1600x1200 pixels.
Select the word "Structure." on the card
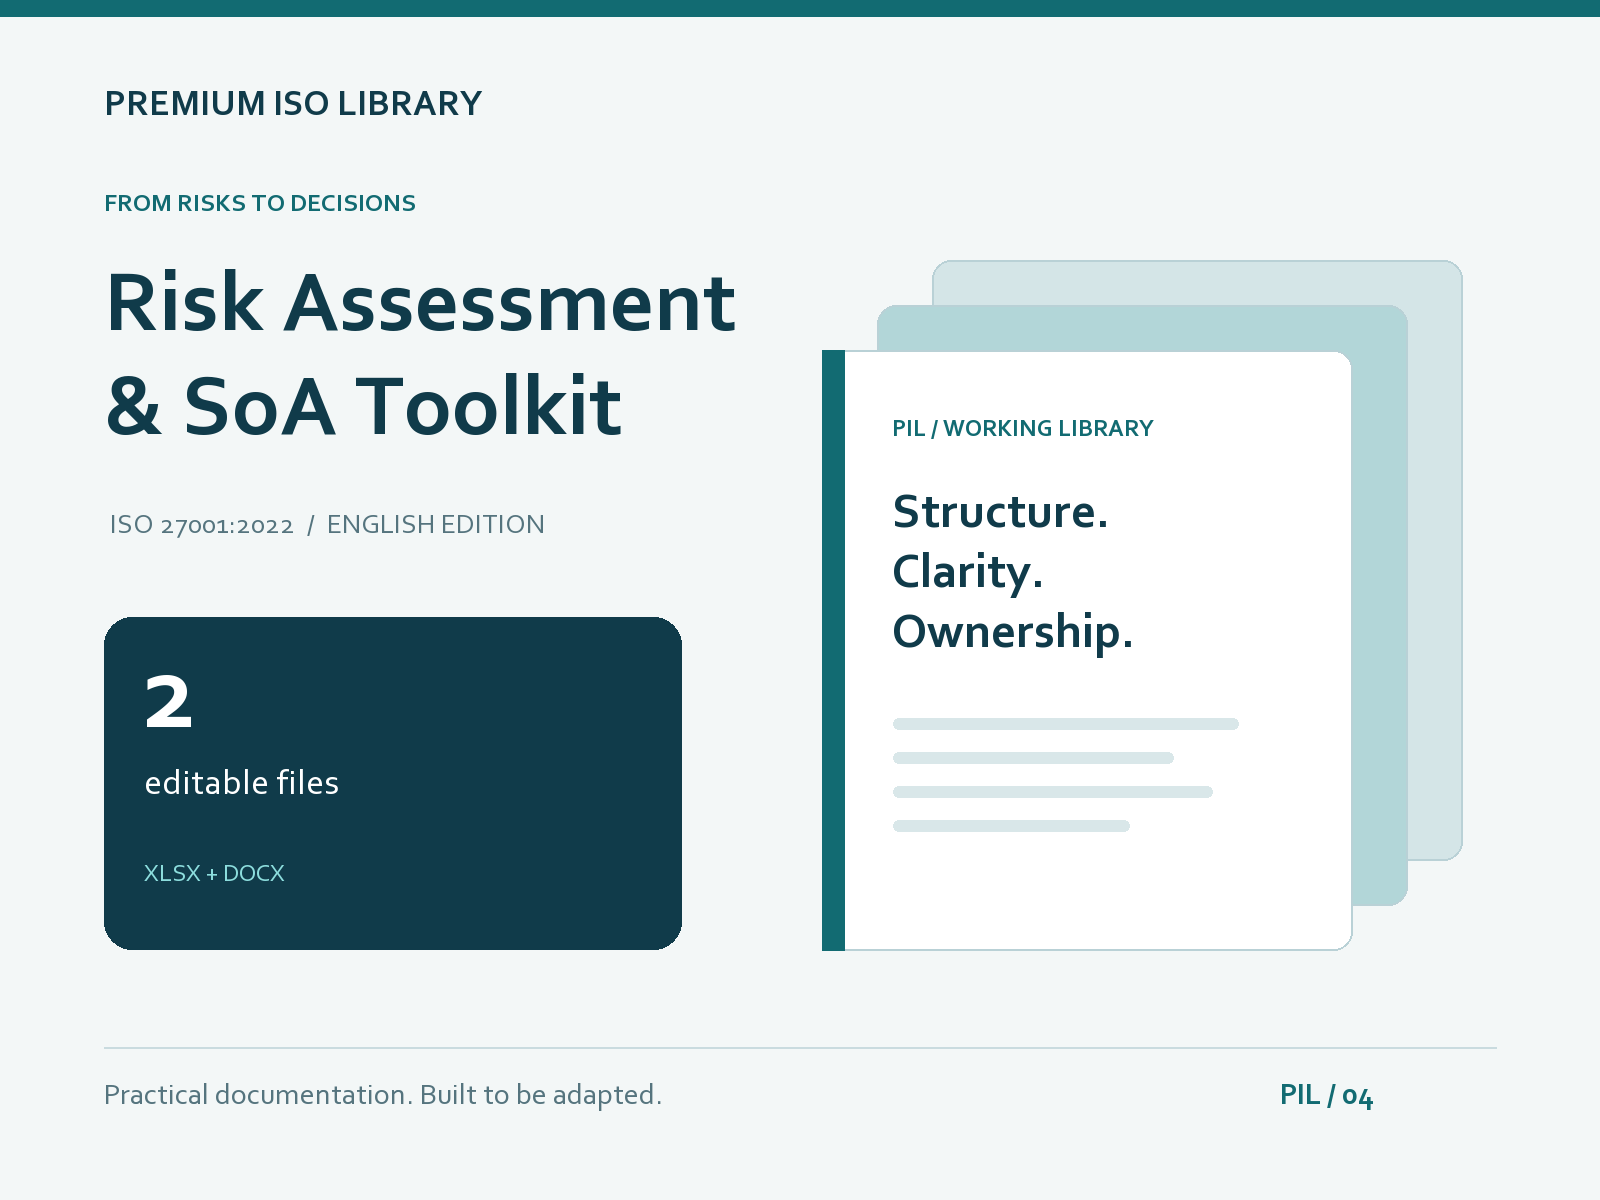point(1001,512)
